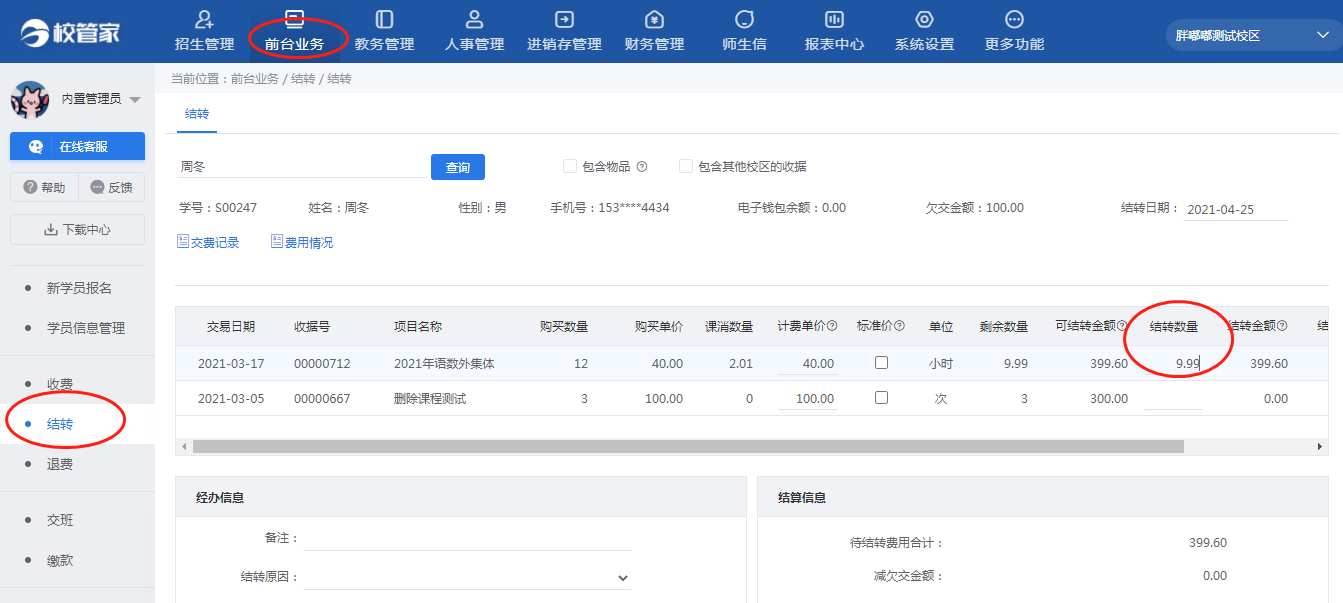Click 计费单价 field showing 40.00
Image resolution: width=1343 pixels, height=603 pixels.
pos(807,363)
